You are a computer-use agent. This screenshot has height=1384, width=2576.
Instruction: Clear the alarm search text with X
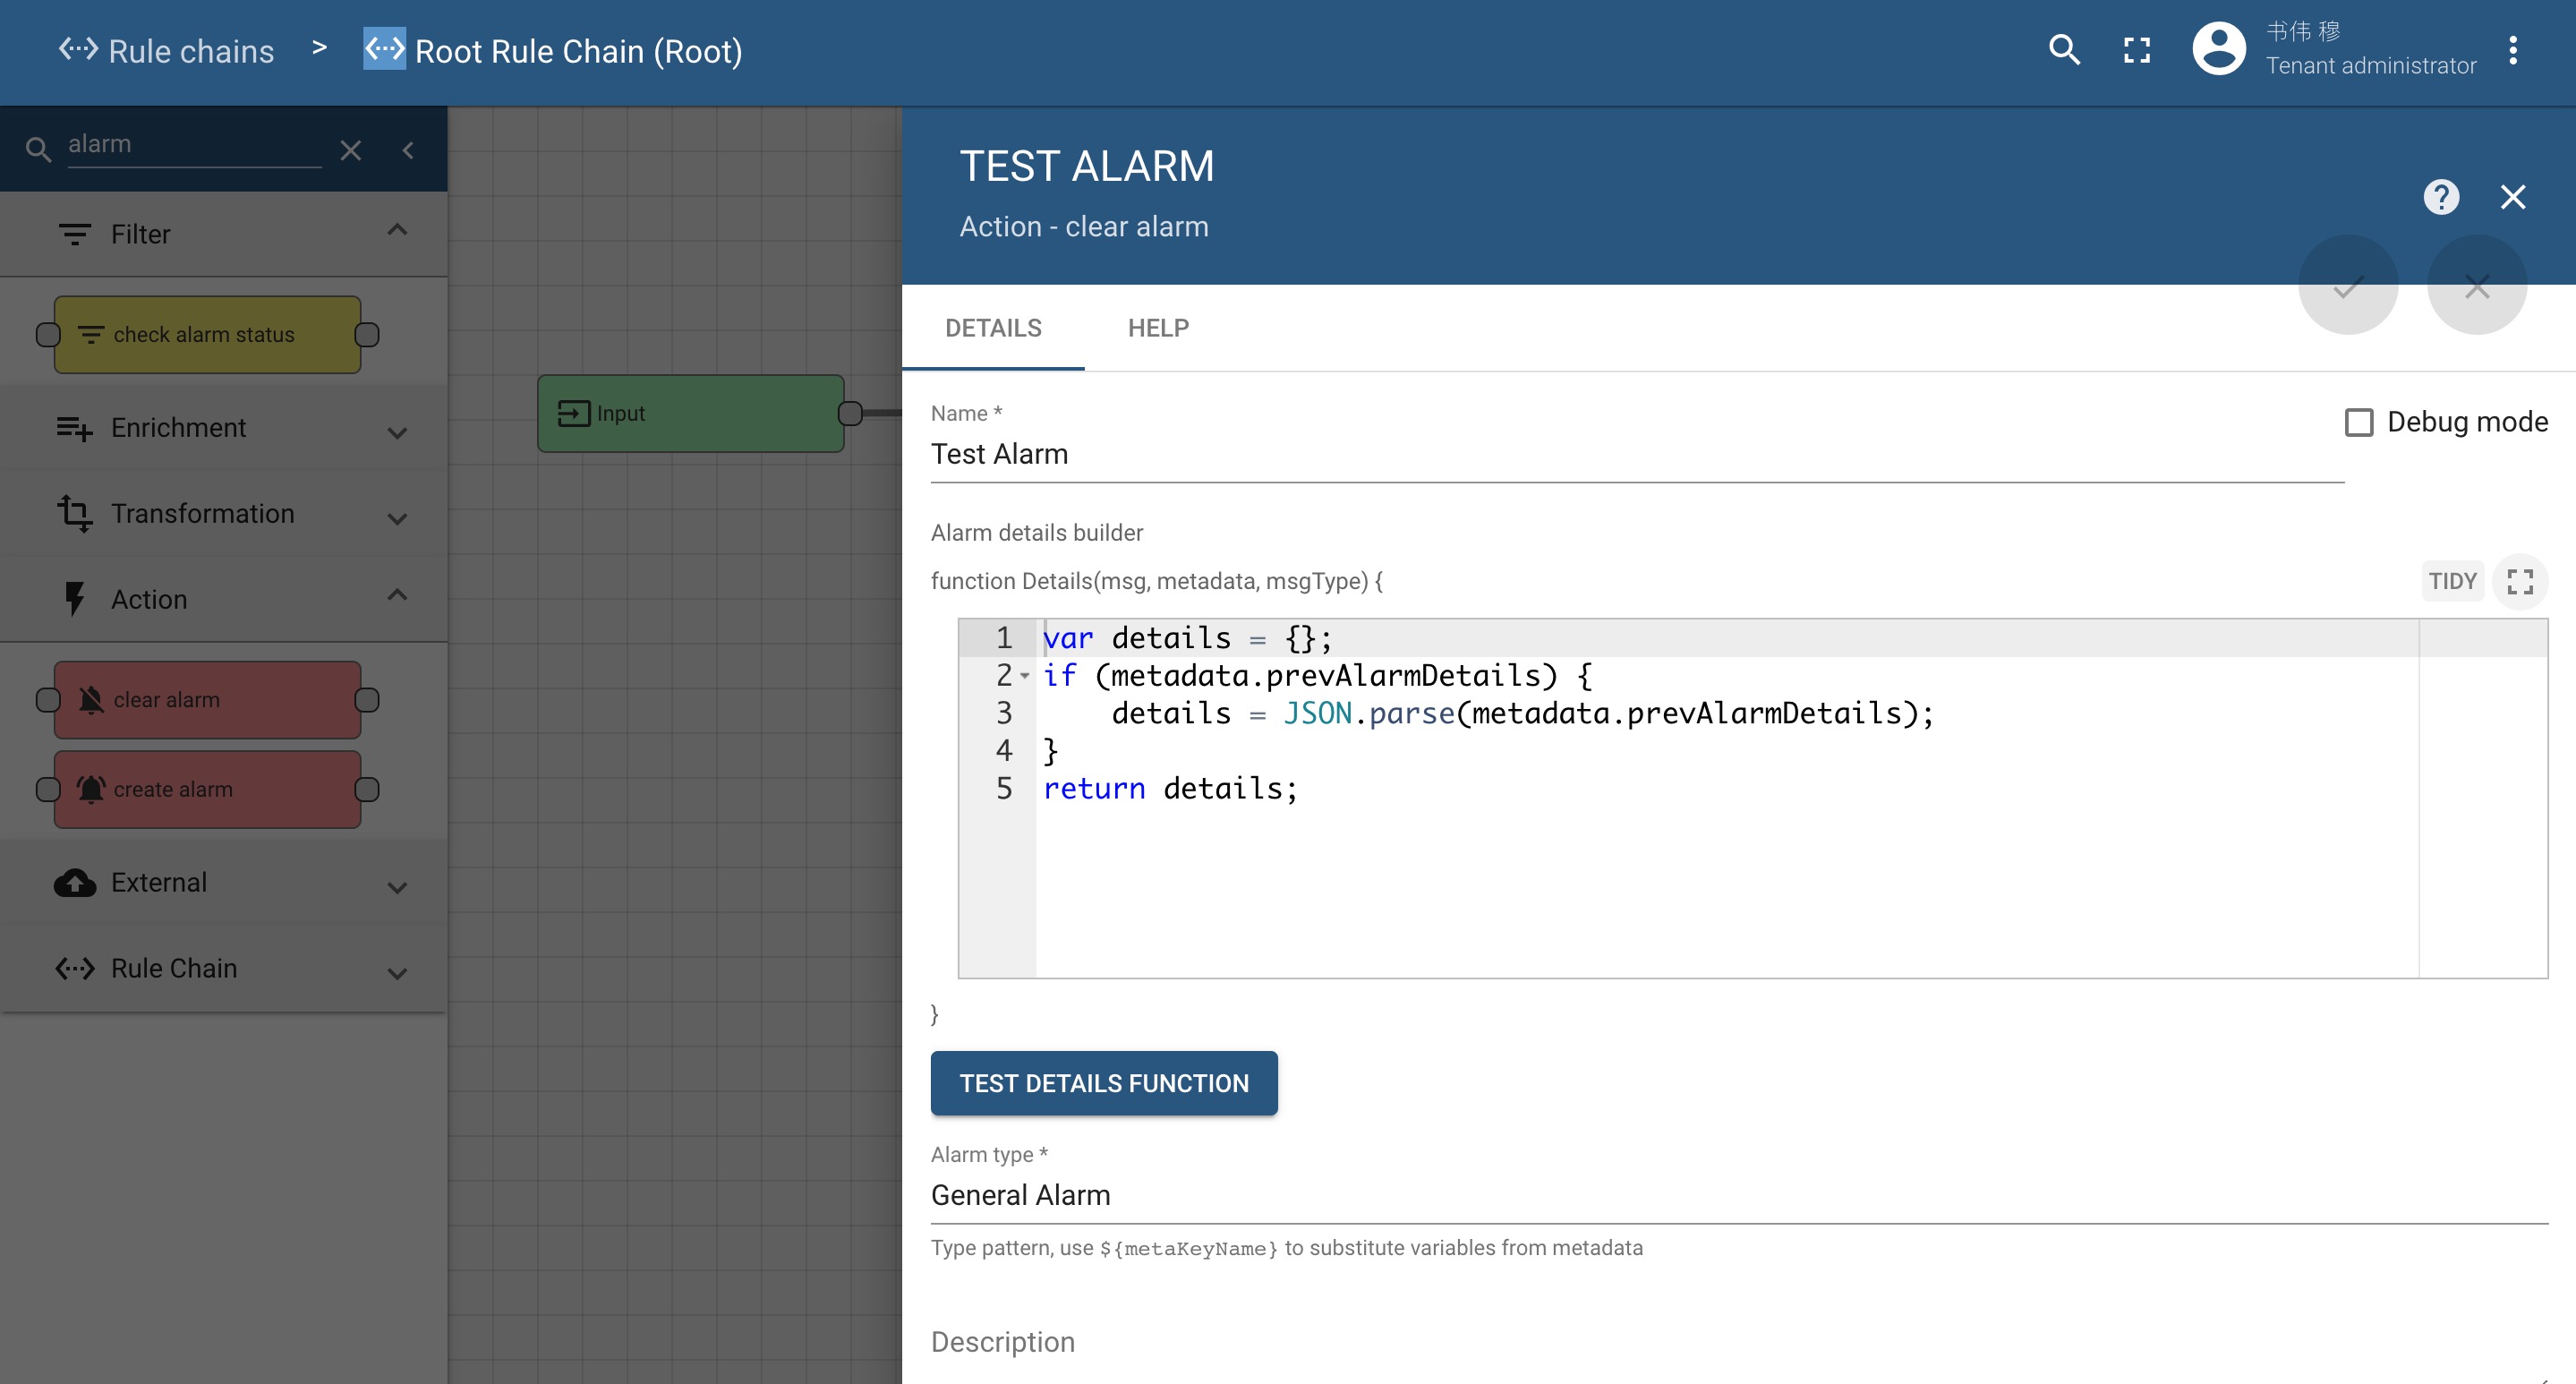350,151
